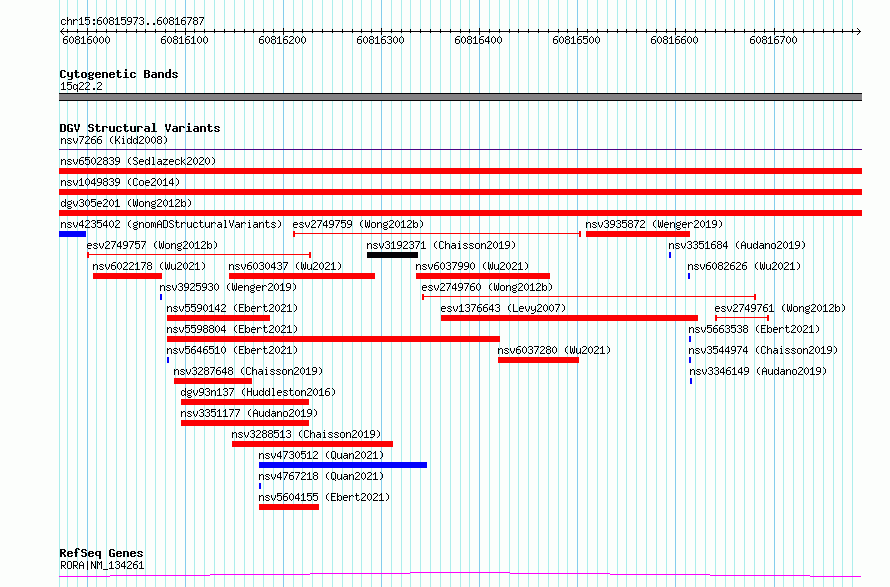Open nsv4235402 (gnomADStructuralVariants) entry
Image resolution: width=890 pixels, height=587 pixels.
tap(171, 224)
